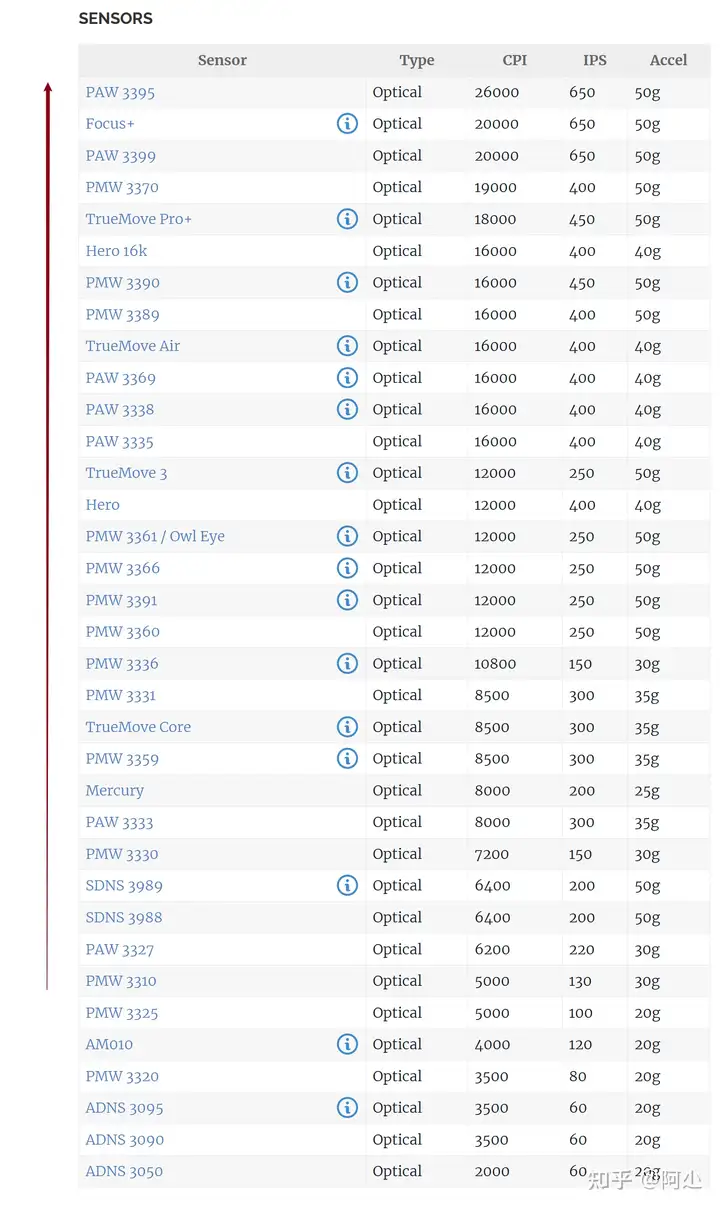The width and height of the screenshot is (720, 1209).
Task: Click the info icon for PAW 3369
Action: [x=347, y=378]
